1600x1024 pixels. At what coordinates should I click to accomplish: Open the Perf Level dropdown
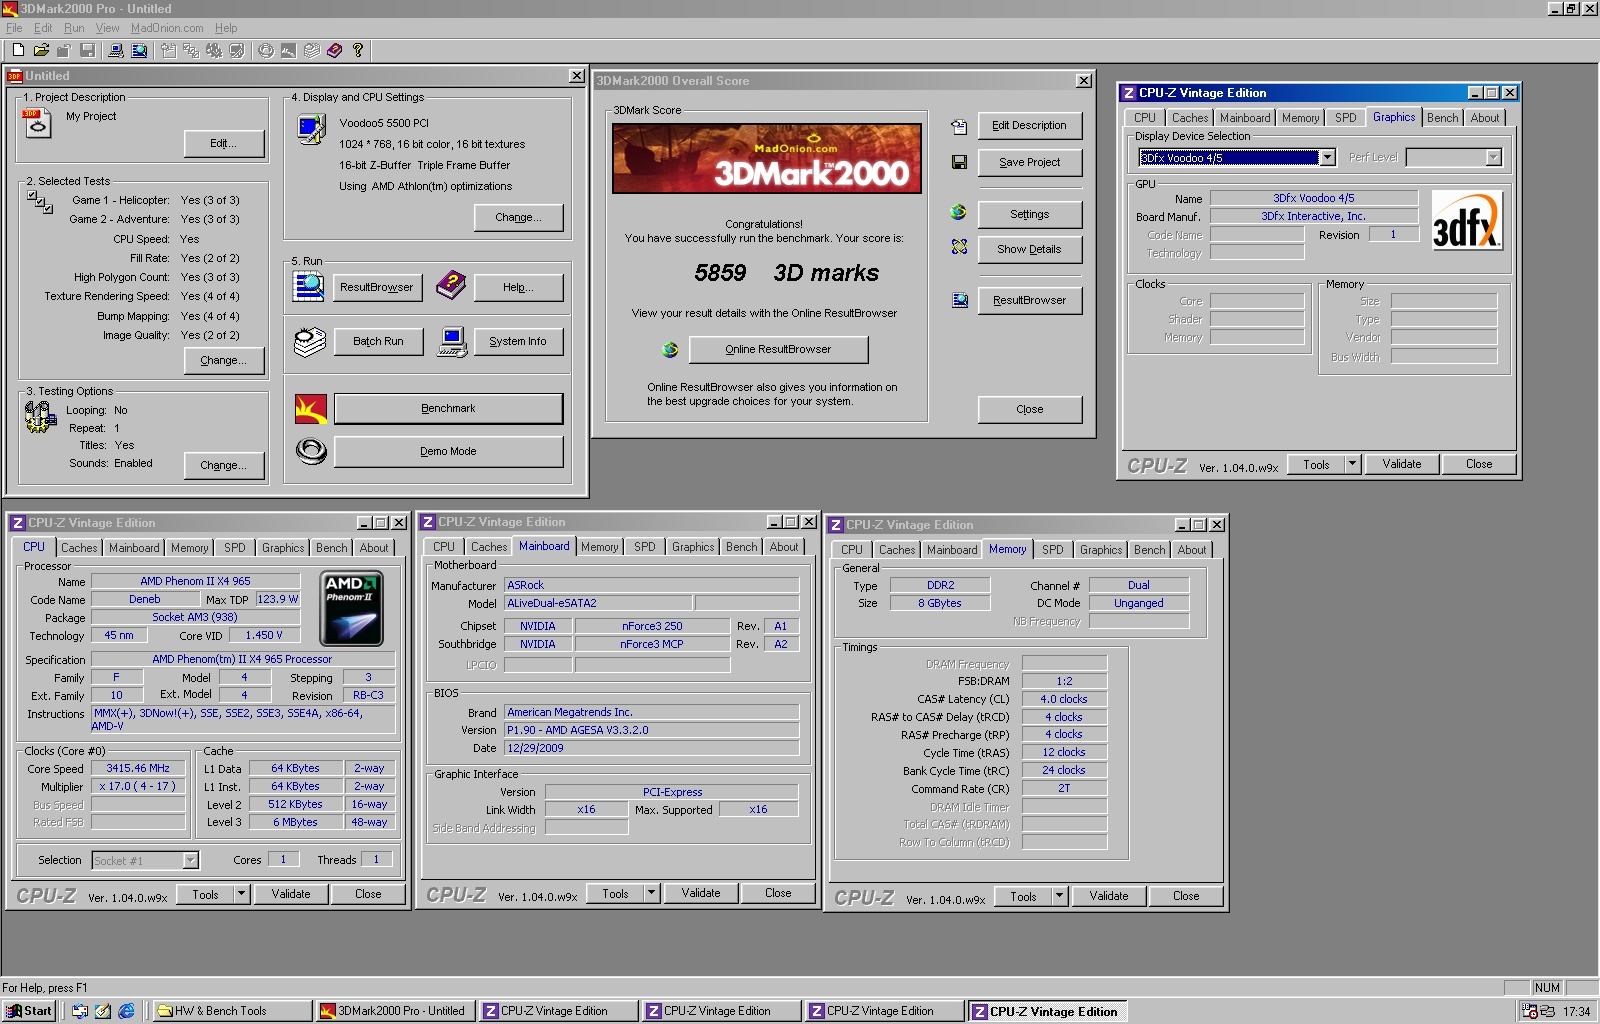click(1493, 158)
